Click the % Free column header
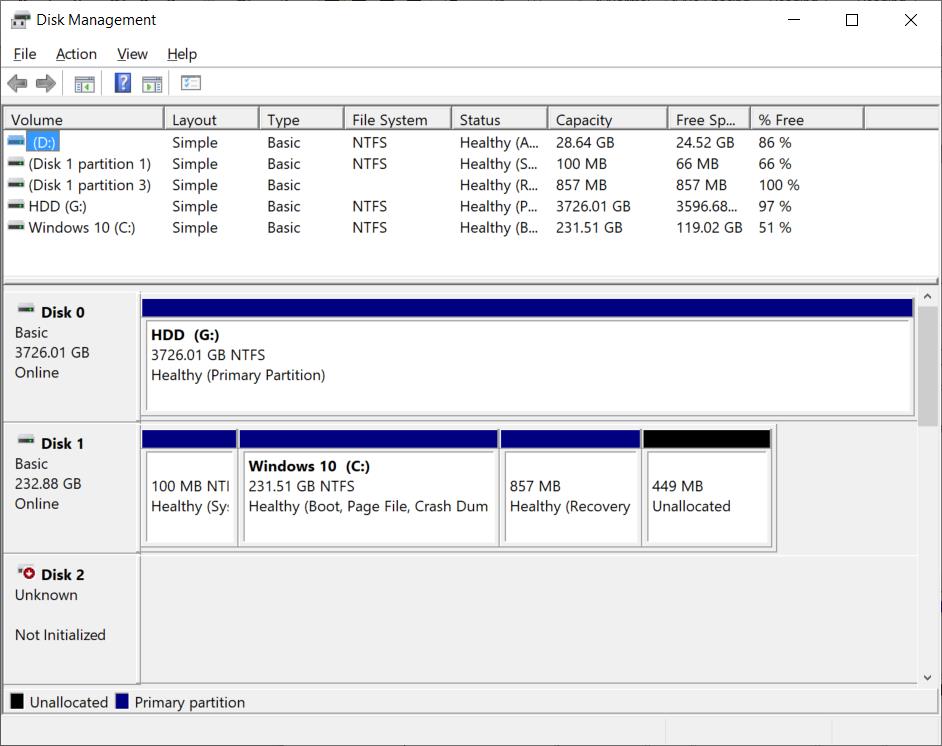The height and width of the screenshot is (746, 942). (790, 117)
